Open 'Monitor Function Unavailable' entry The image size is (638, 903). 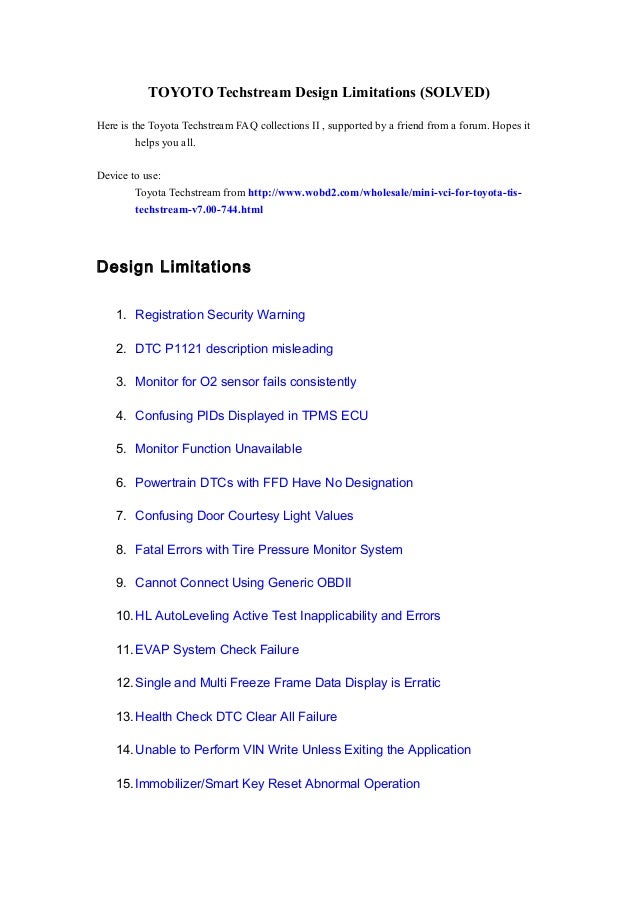[x=218, y=449]
